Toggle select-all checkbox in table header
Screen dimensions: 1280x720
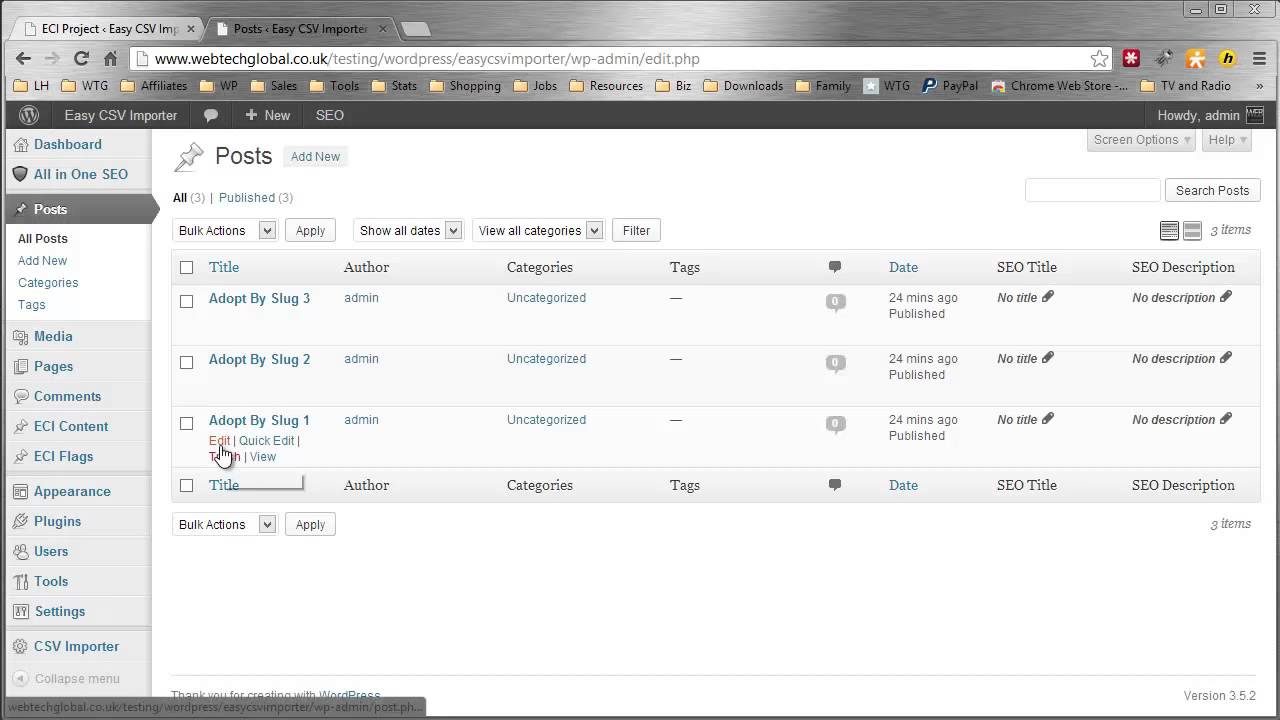pyautogui.click(x=186, y=267)
